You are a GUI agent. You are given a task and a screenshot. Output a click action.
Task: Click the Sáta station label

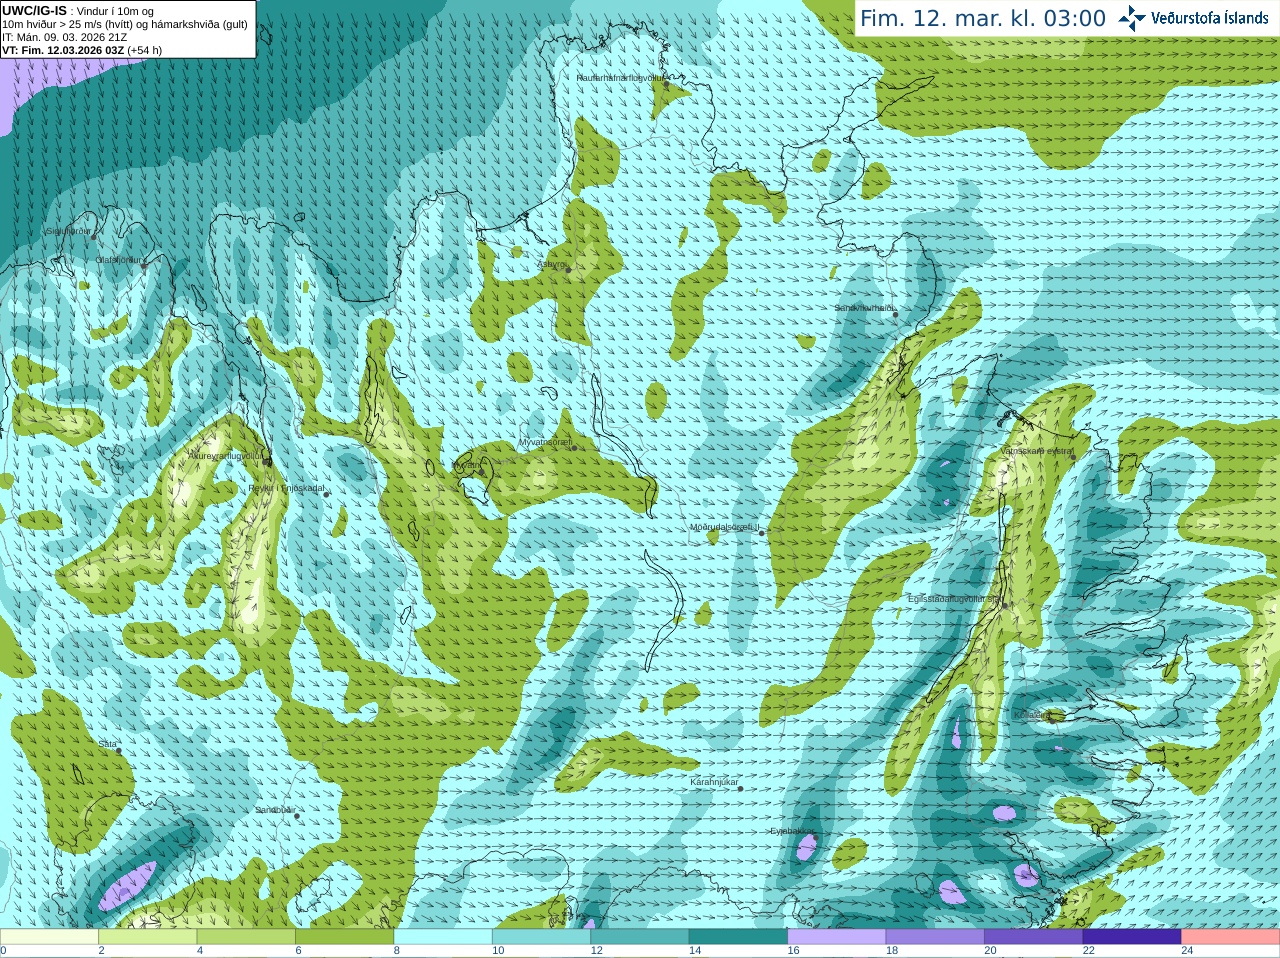coord(108,744)
